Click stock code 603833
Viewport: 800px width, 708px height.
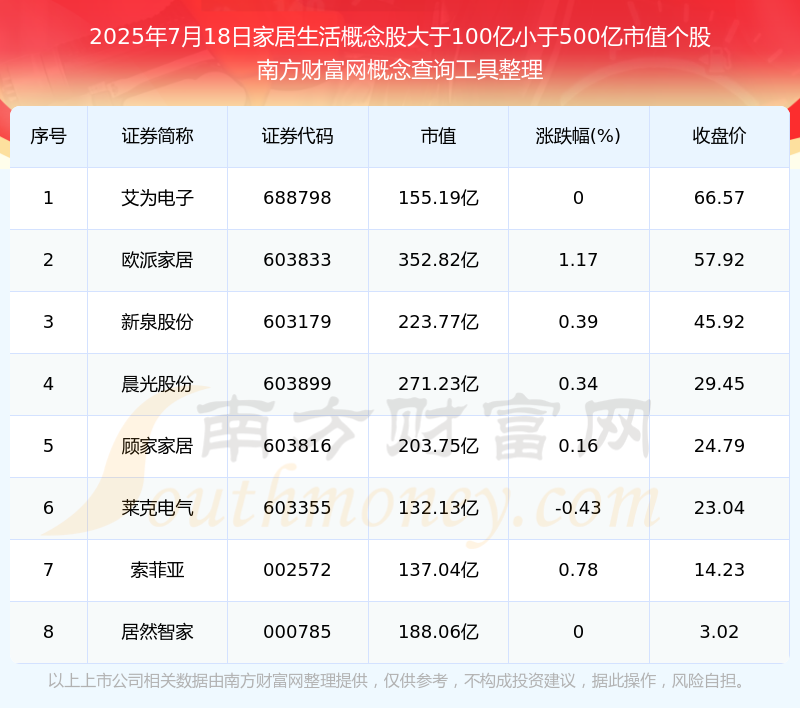point(297,260)
